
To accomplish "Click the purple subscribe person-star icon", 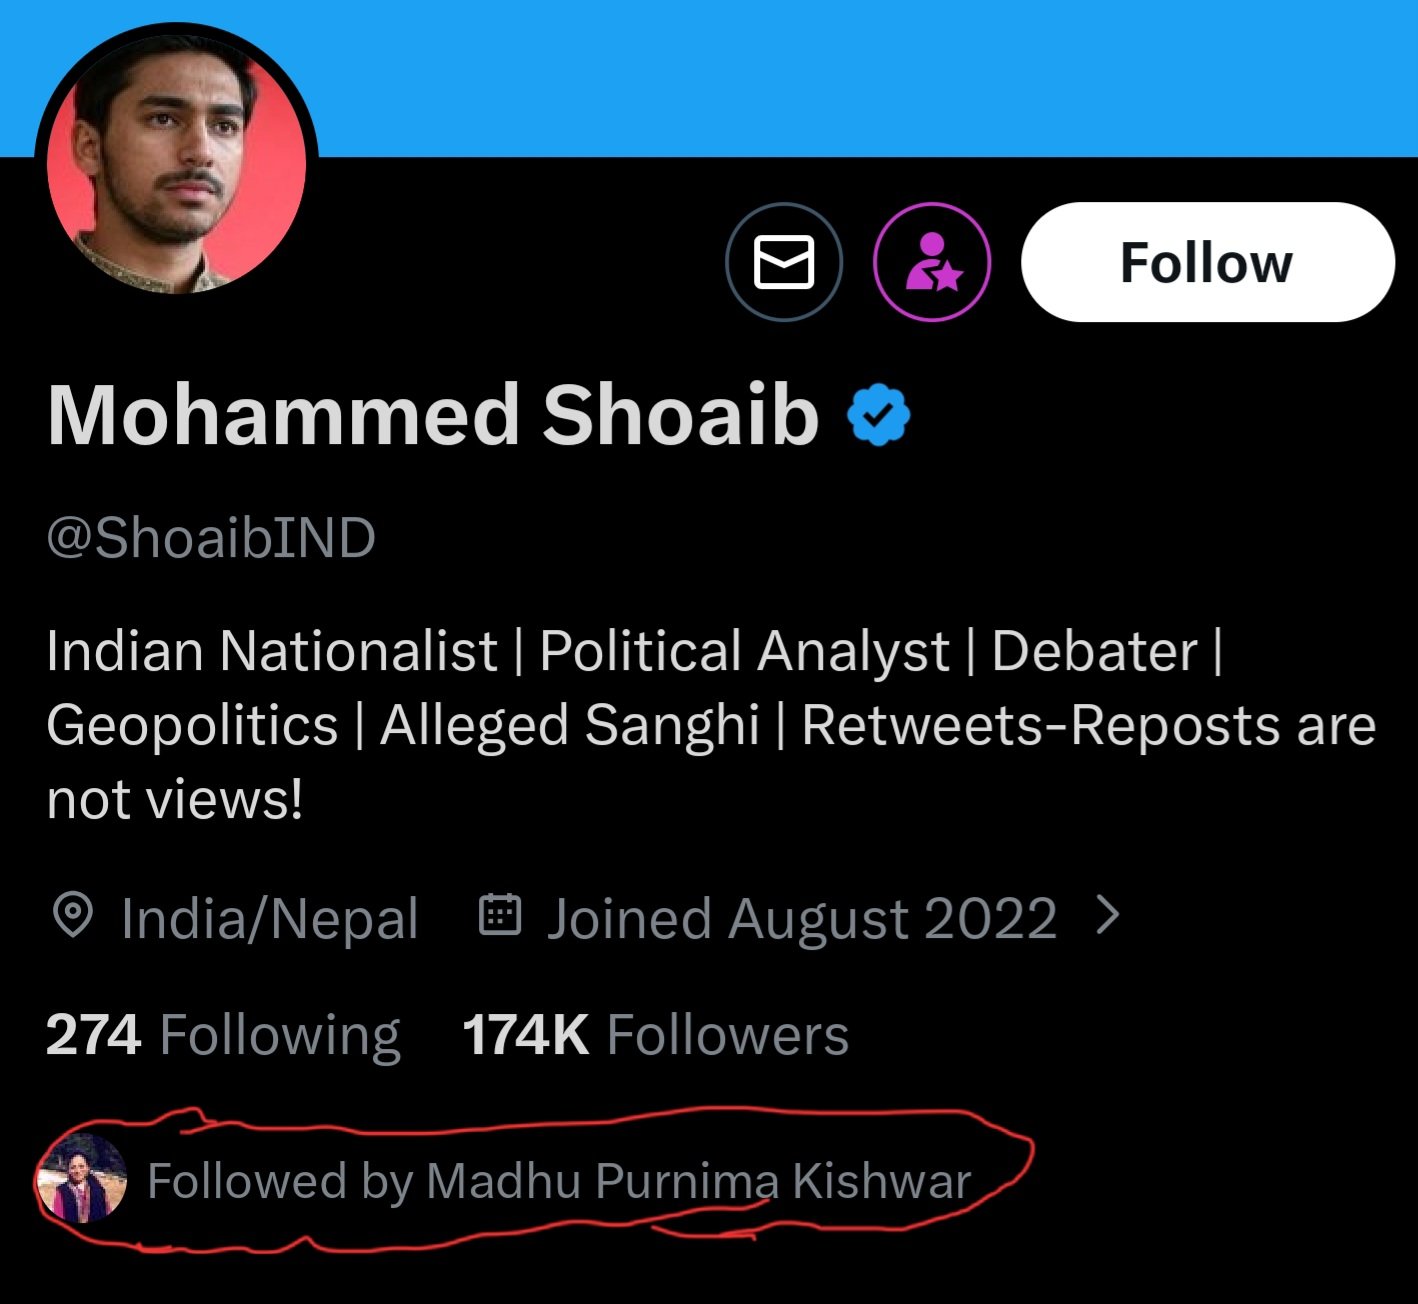I will [932, 262].
